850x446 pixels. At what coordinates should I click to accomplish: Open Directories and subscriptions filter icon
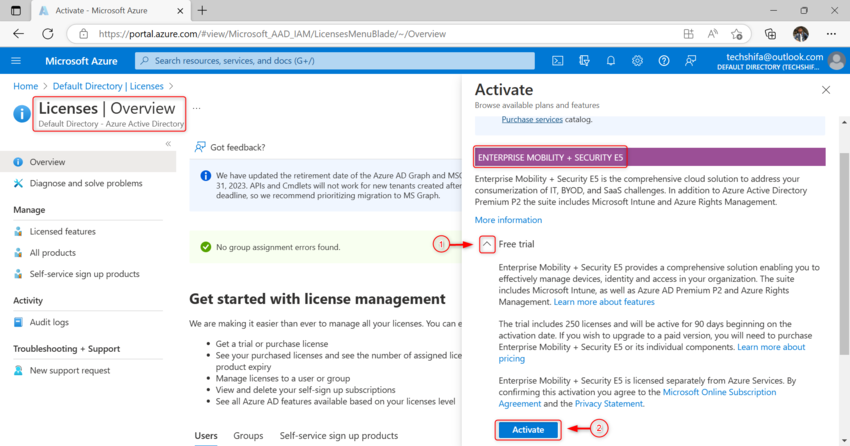click(x=584, y=61)
